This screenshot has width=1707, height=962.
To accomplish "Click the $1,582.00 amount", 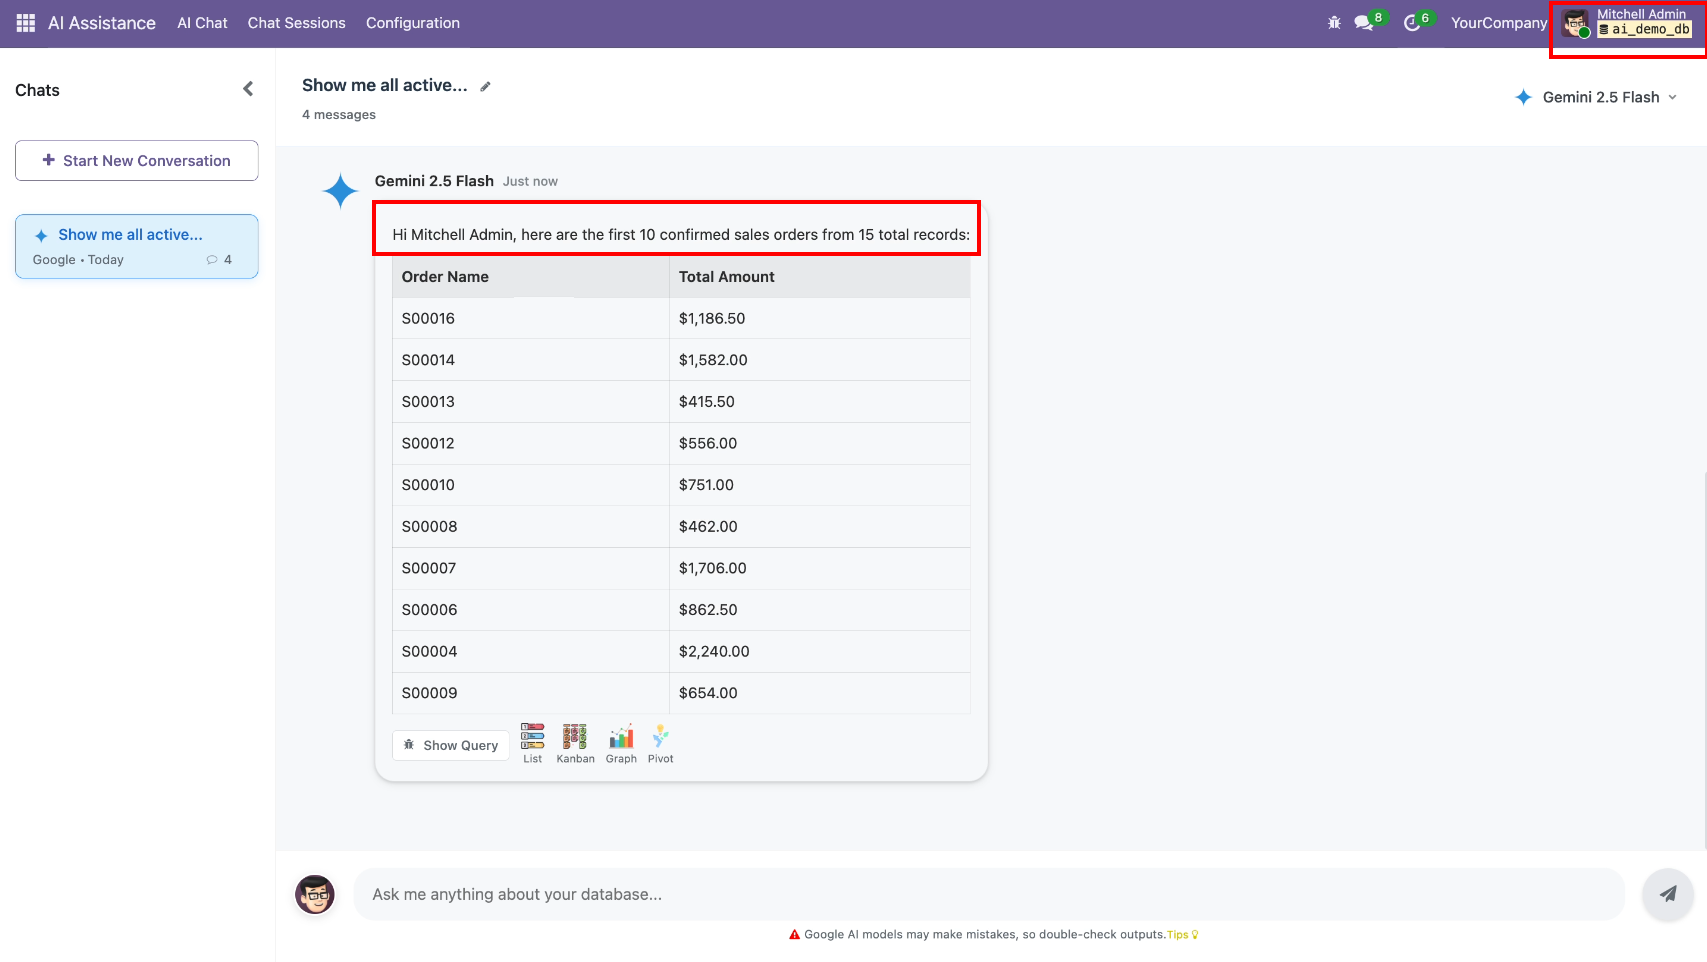I will (x=713, y=360).
